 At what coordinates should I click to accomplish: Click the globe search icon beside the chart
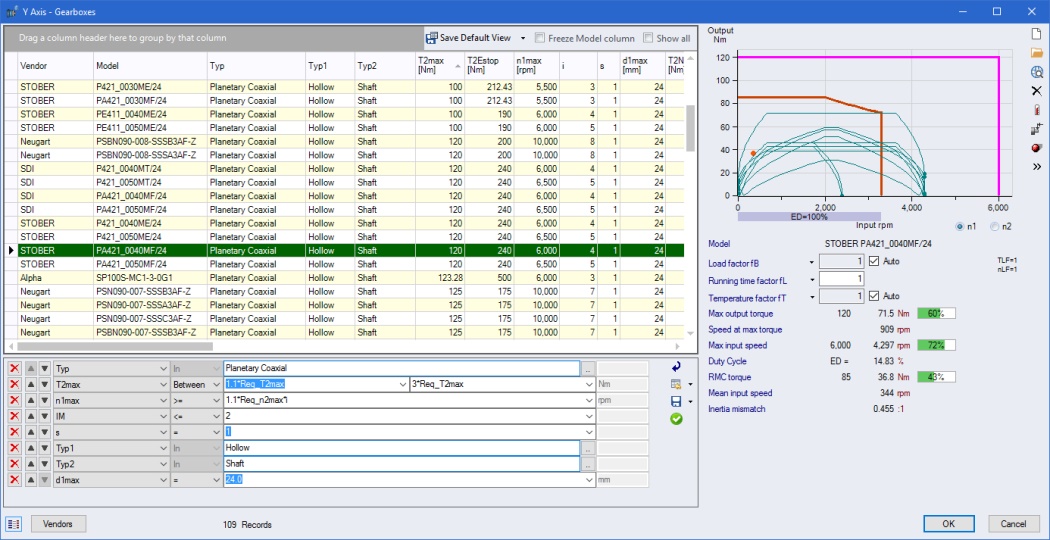[x=1036, y=72]
